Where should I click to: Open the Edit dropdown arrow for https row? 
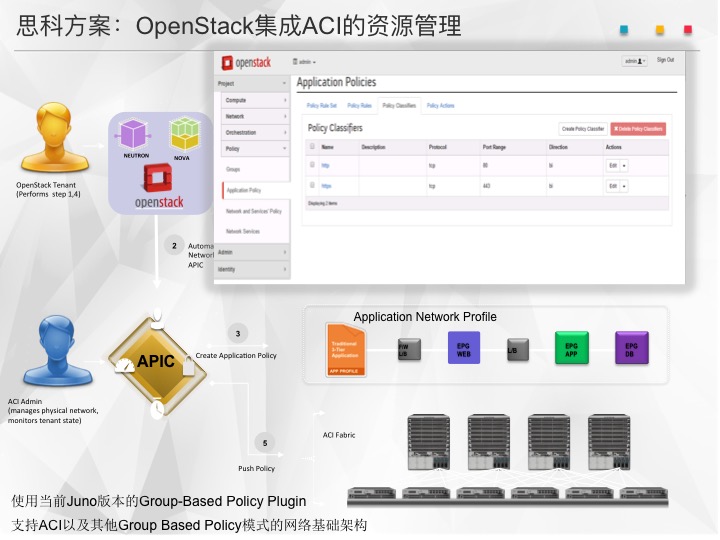[x=624, y=186]
